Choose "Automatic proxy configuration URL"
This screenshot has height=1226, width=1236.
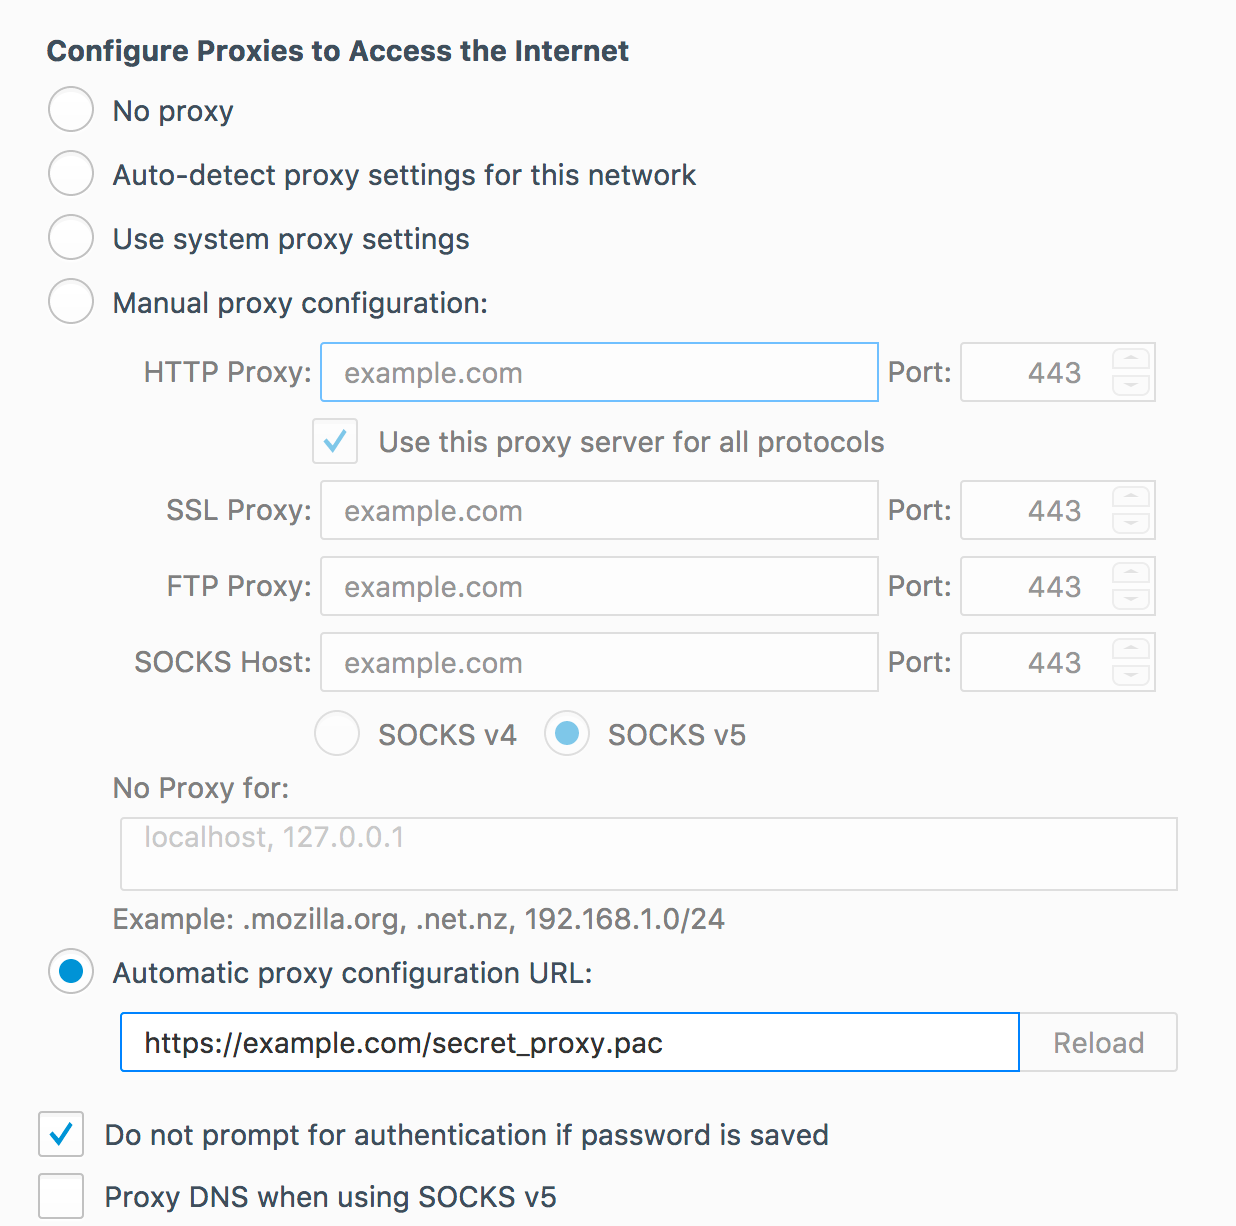pos(70,971)
